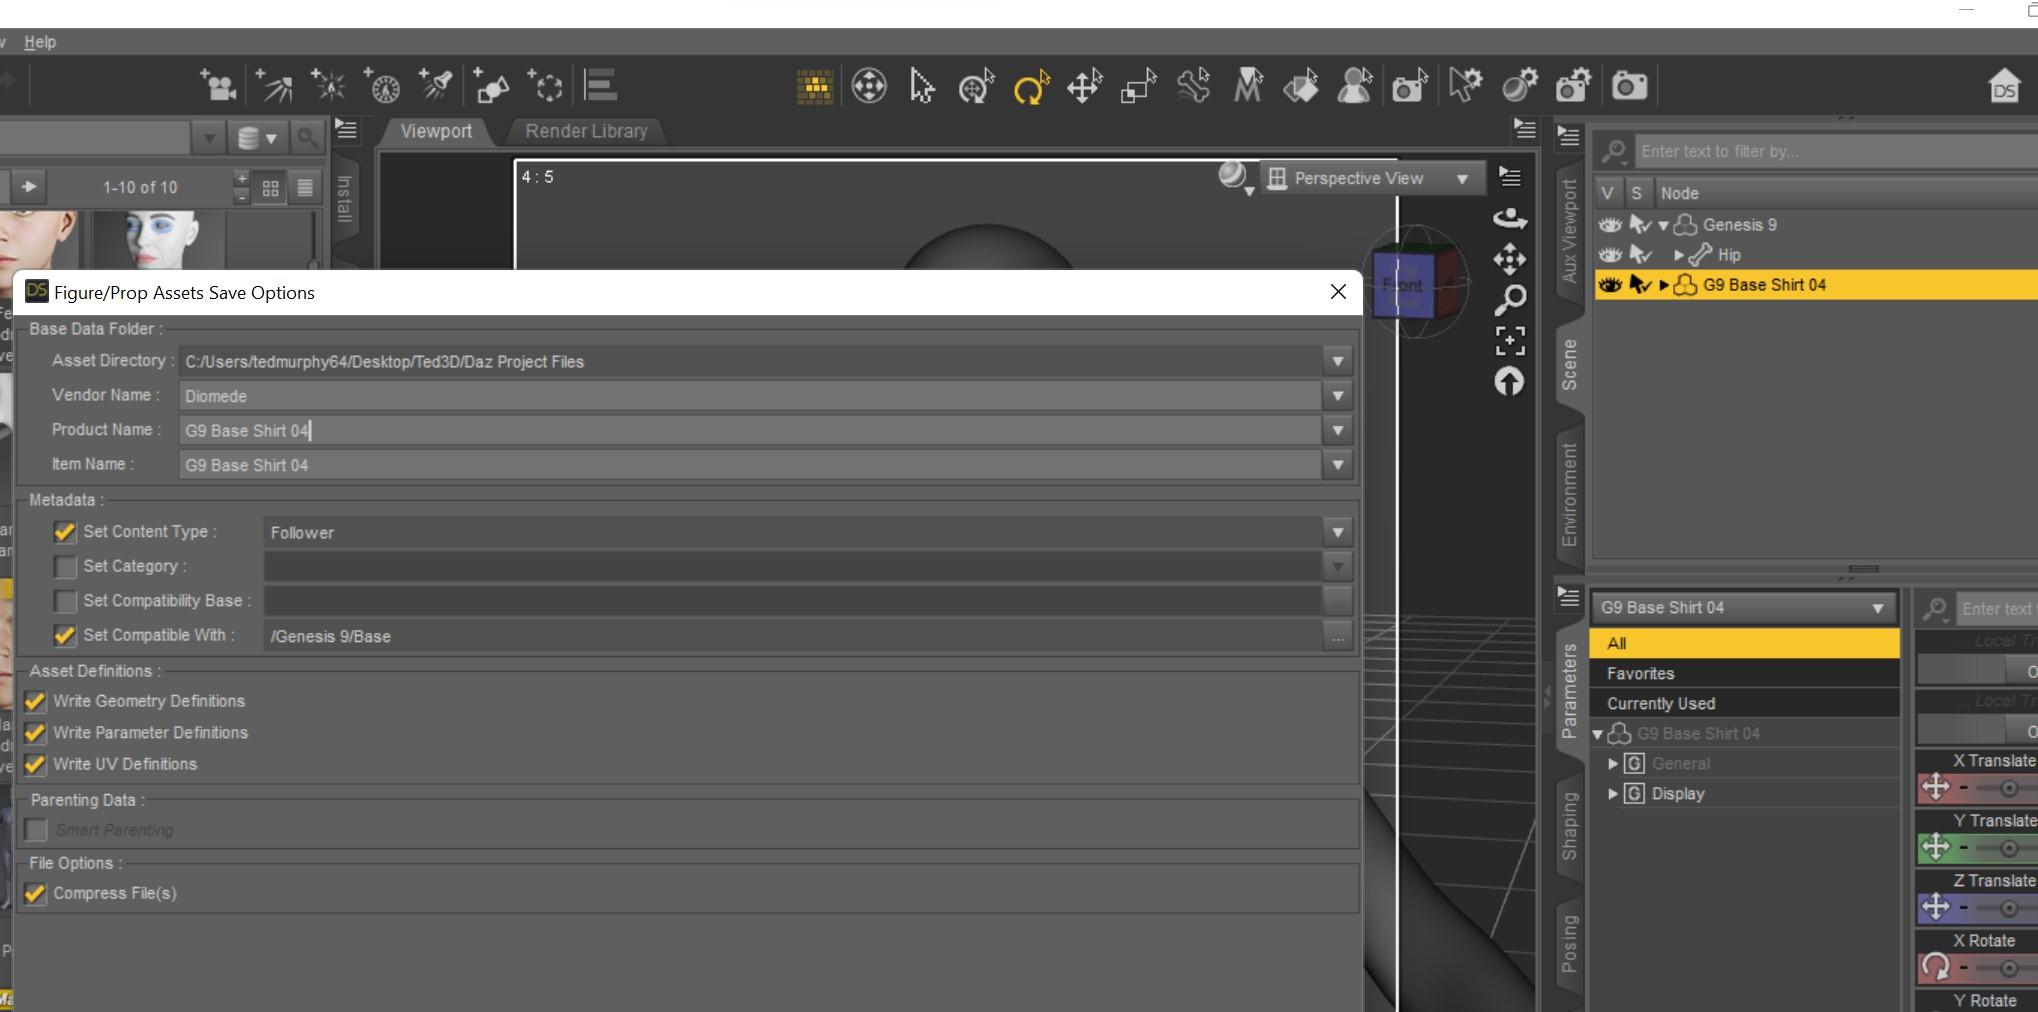Toggle Write Geometry Definitions checkbox

35,702
